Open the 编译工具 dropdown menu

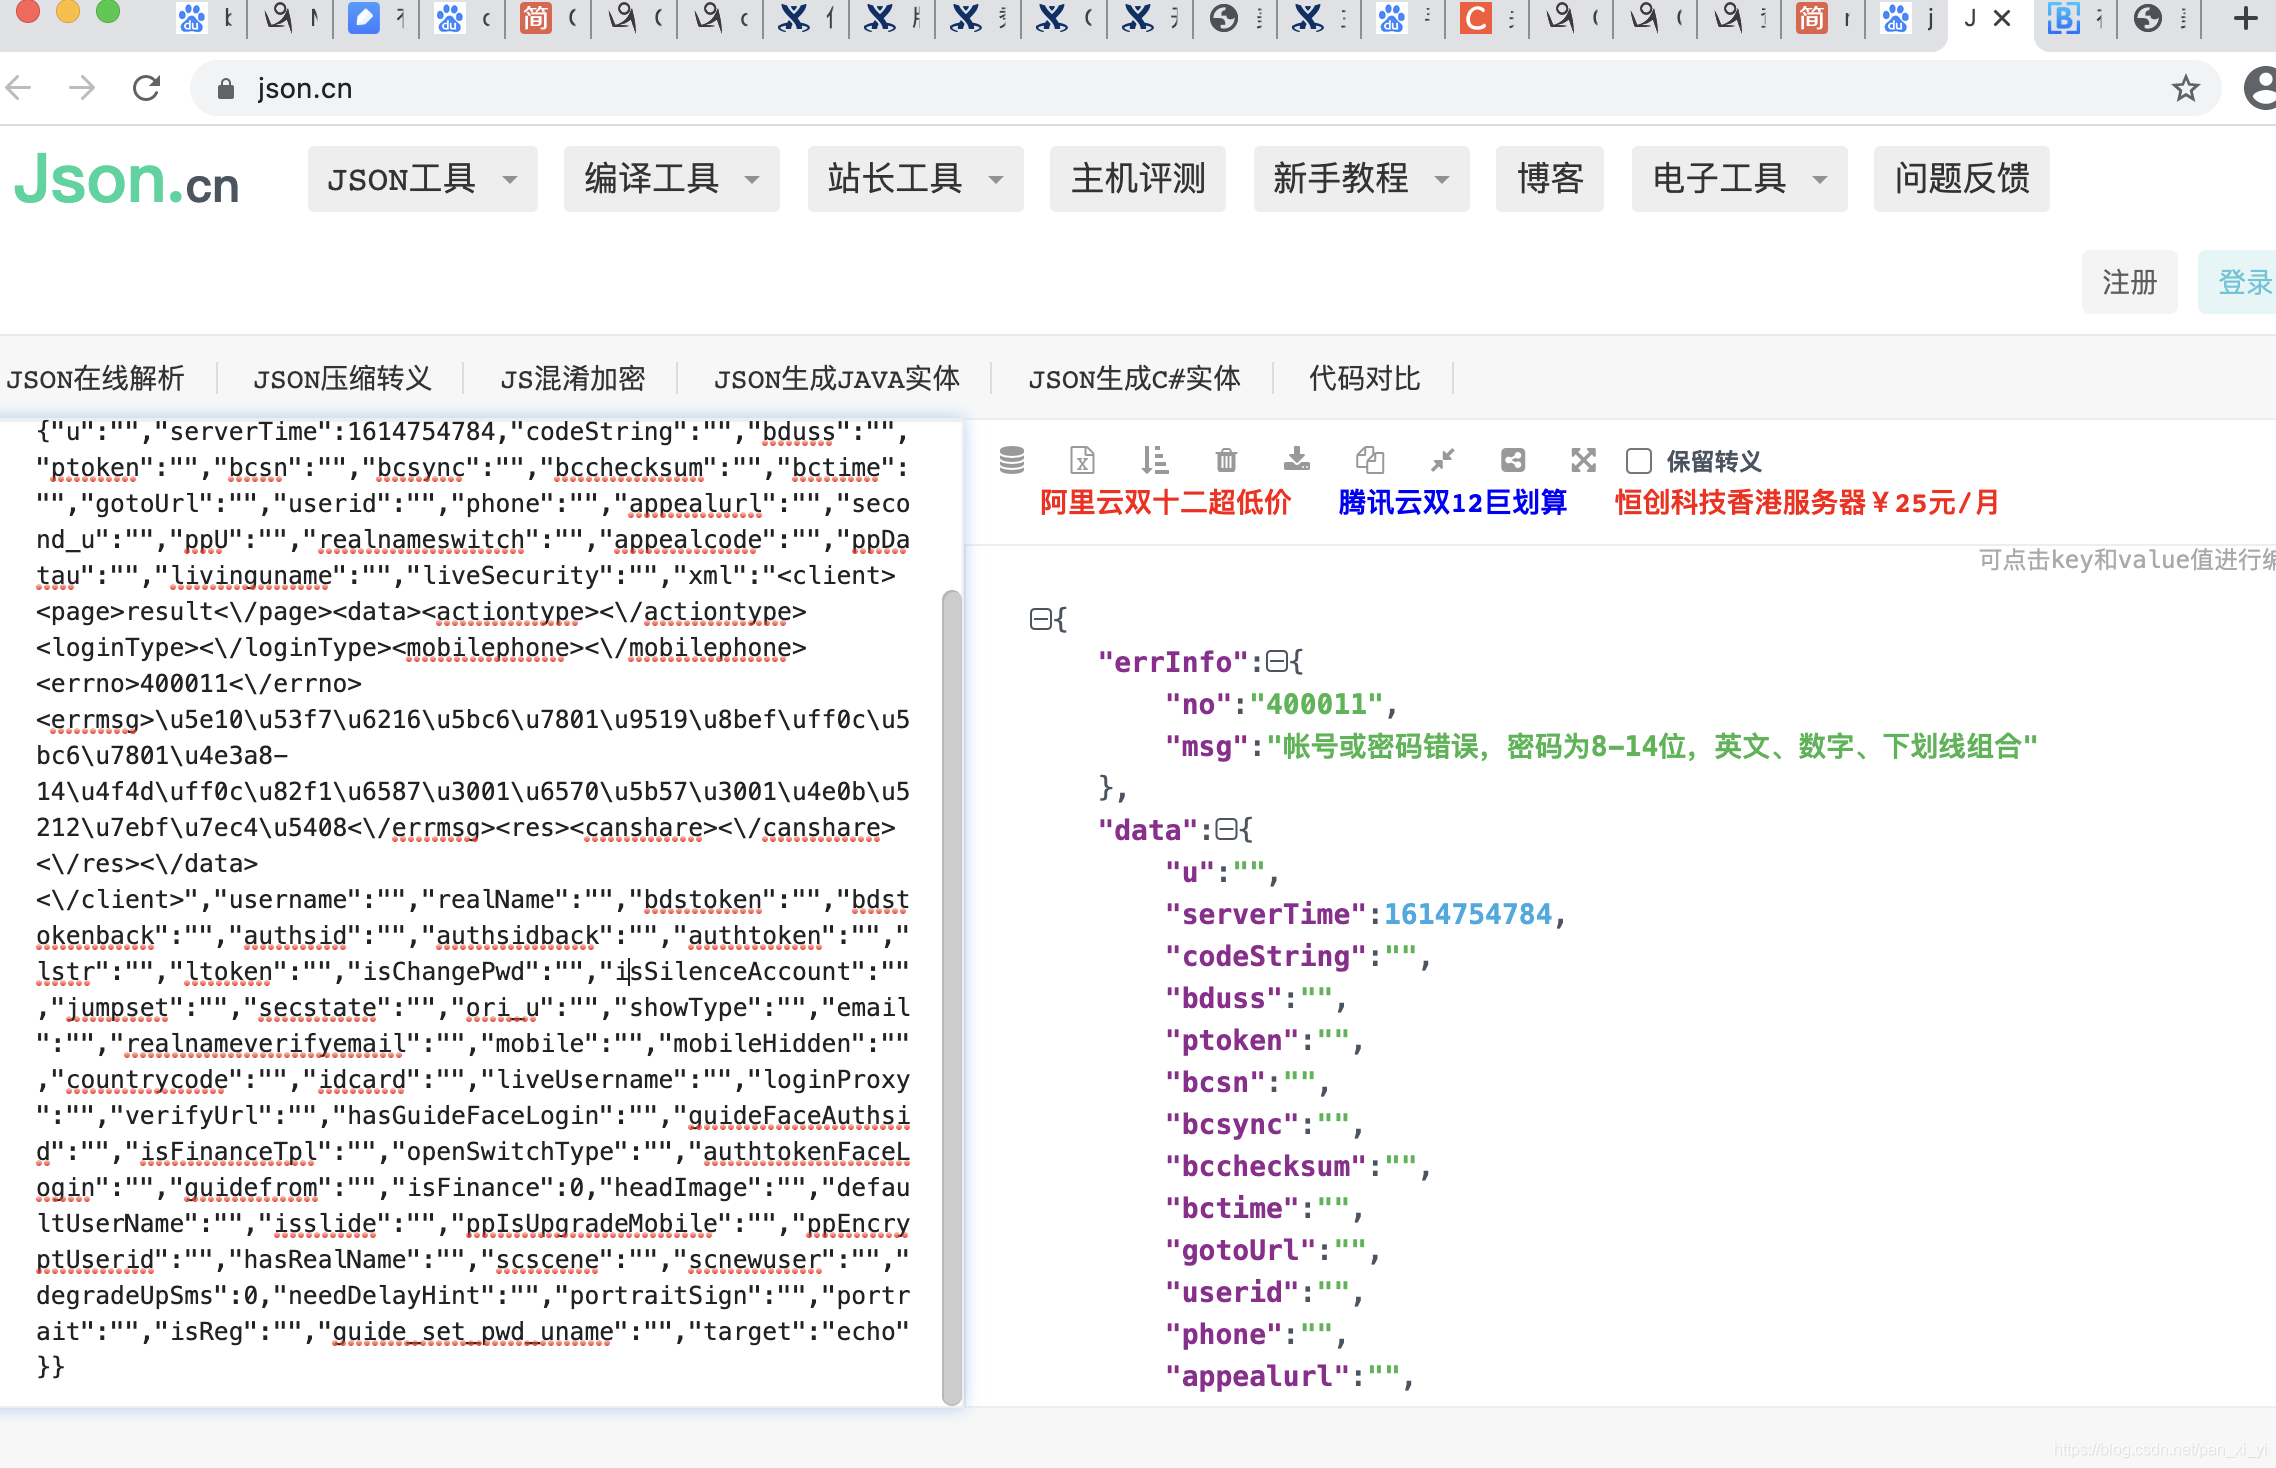coord(672,179)
